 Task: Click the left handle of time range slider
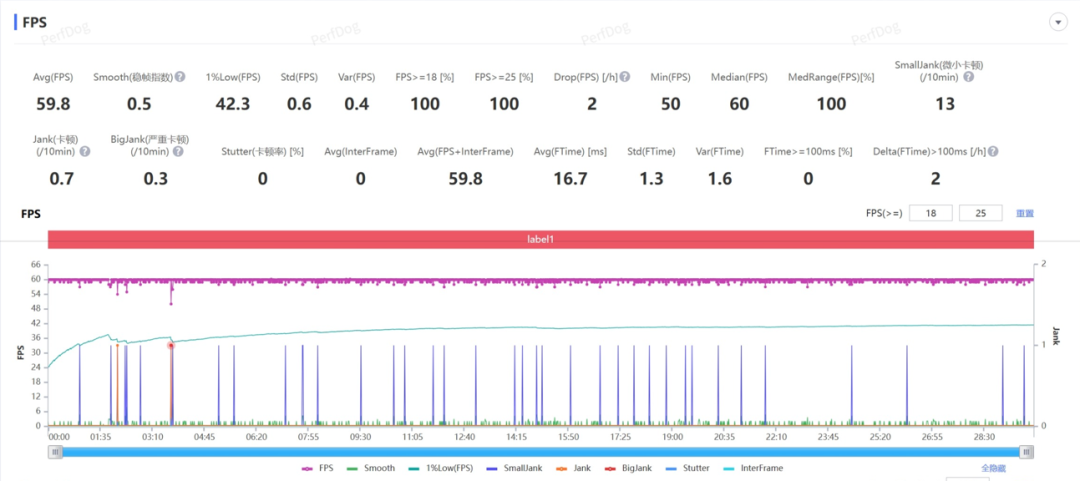[x=55, y=452]
